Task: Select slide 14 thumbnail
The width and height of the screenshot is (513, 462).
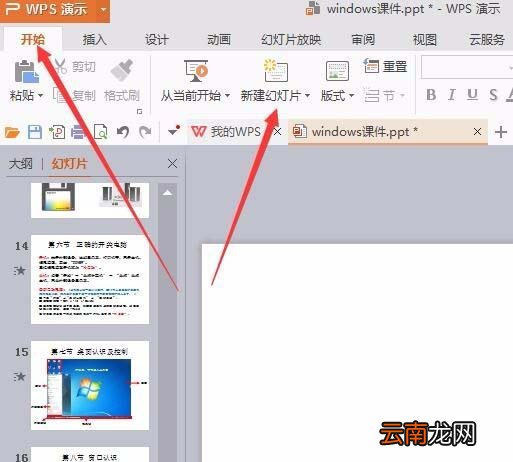Action: click(90, 279)
